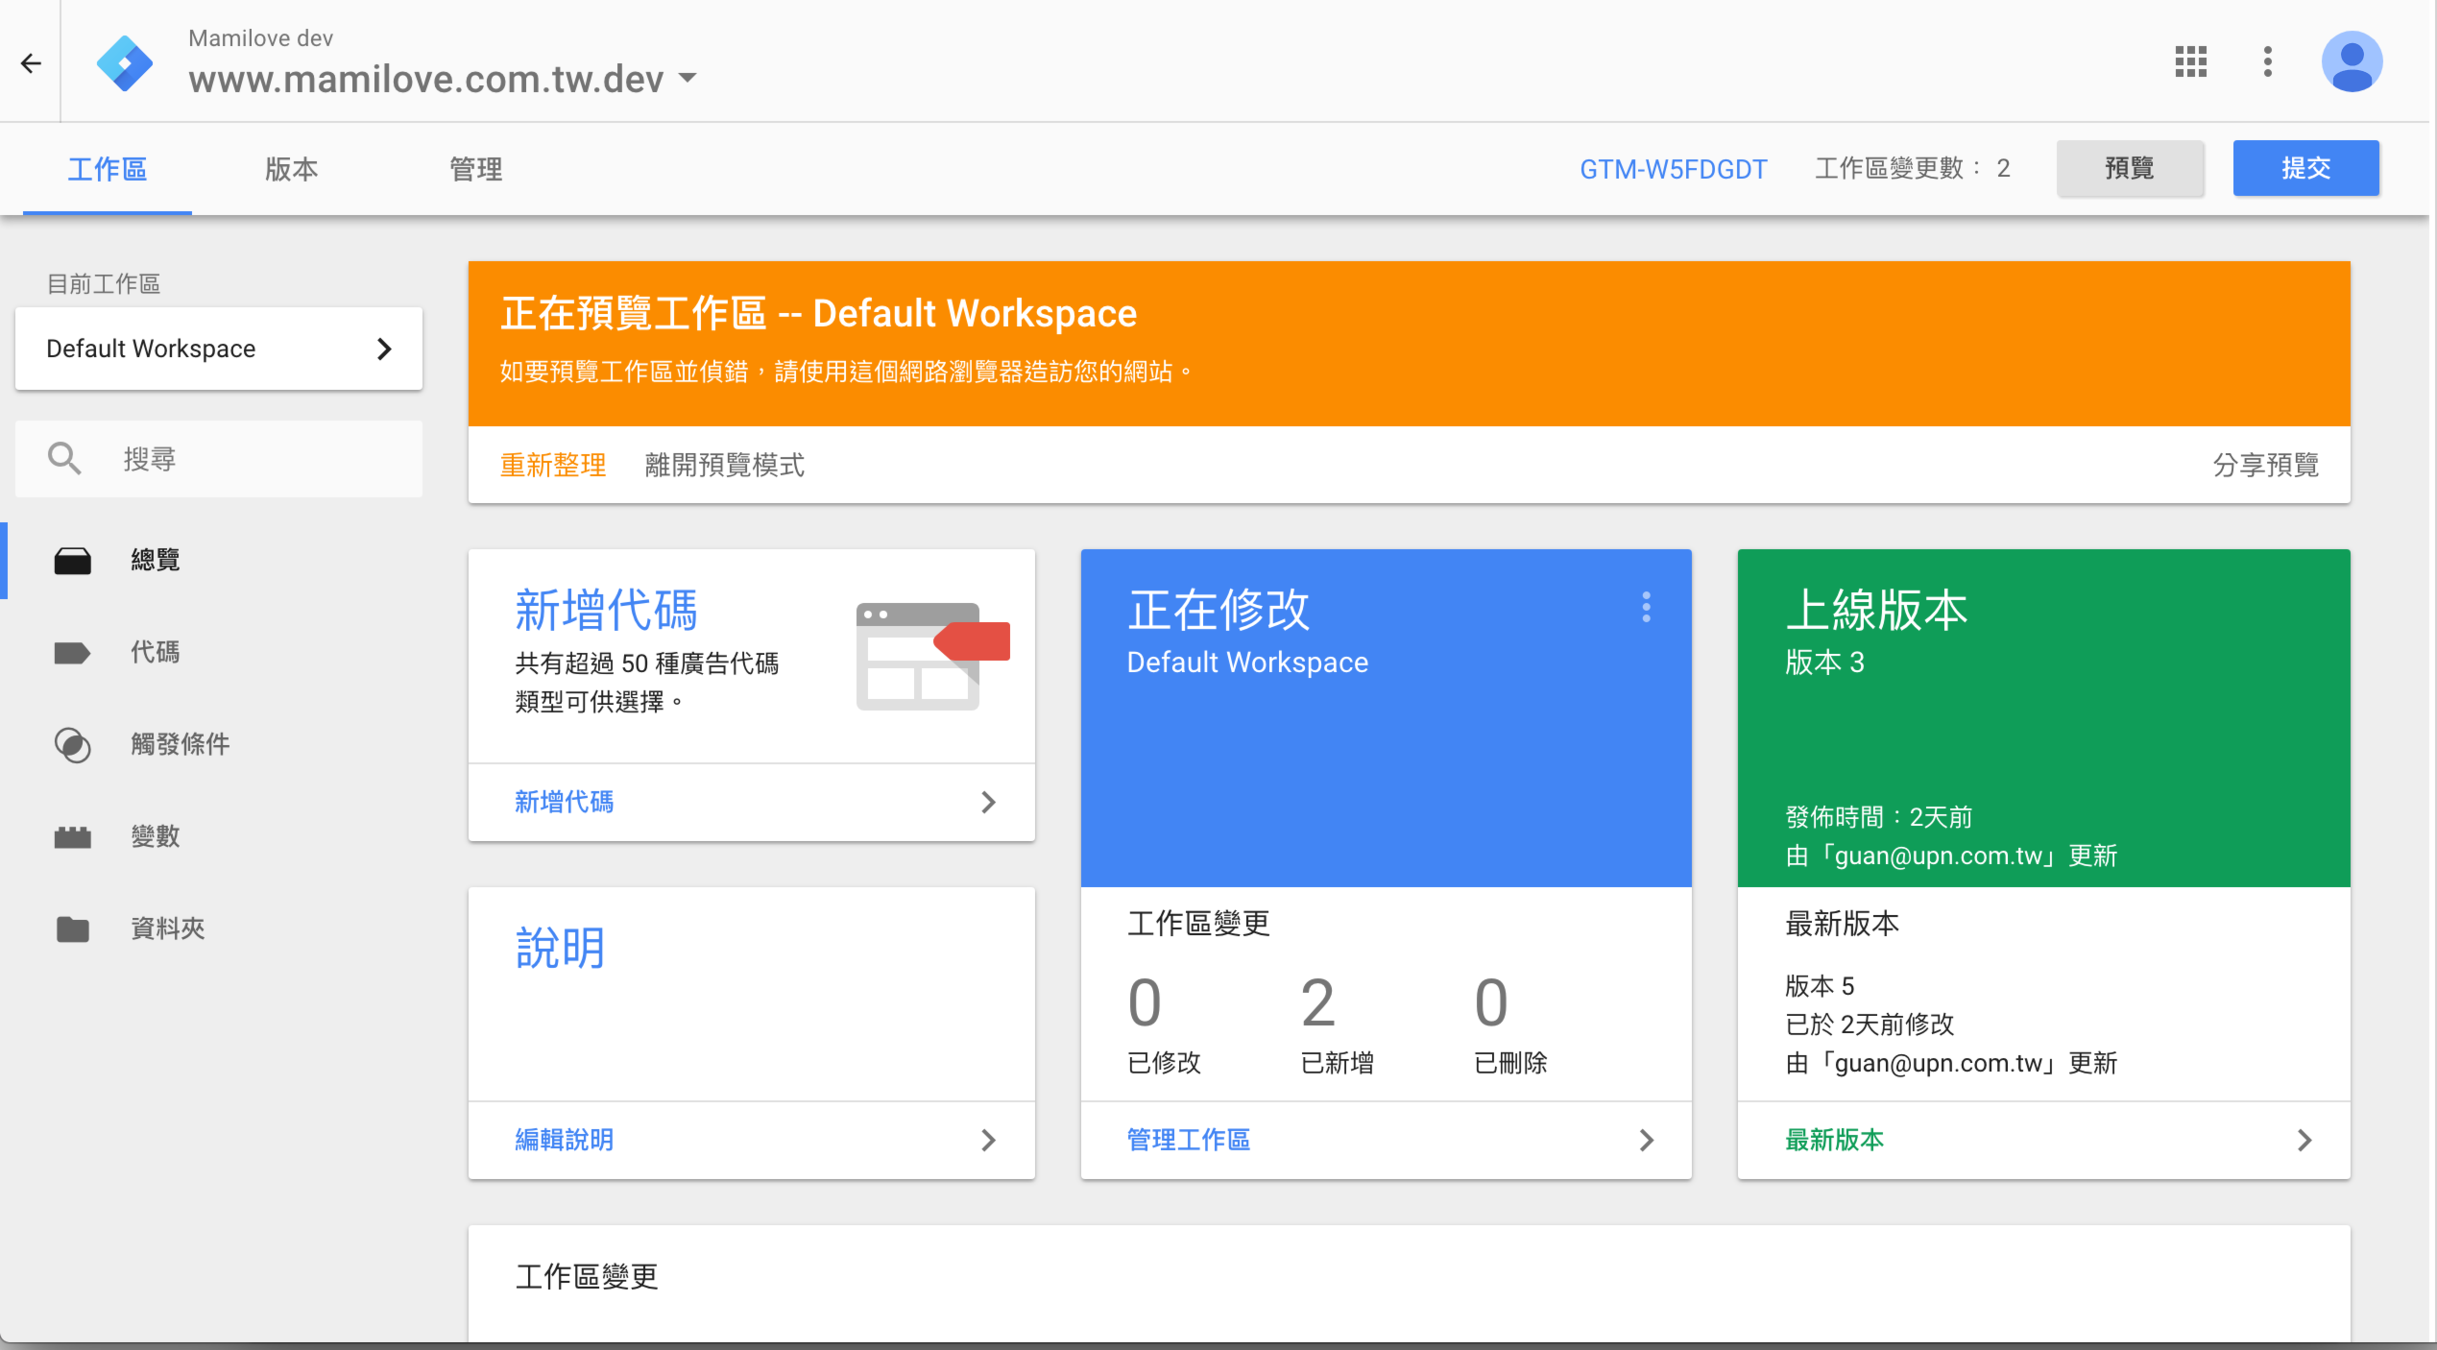The height and width of the screenshot is (1350, 2437).
Task: Click the back arrow icon
Action: 31,63
